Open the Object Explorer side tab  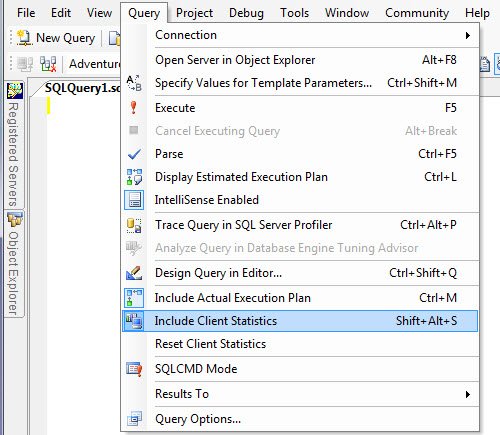click(14, 264)
